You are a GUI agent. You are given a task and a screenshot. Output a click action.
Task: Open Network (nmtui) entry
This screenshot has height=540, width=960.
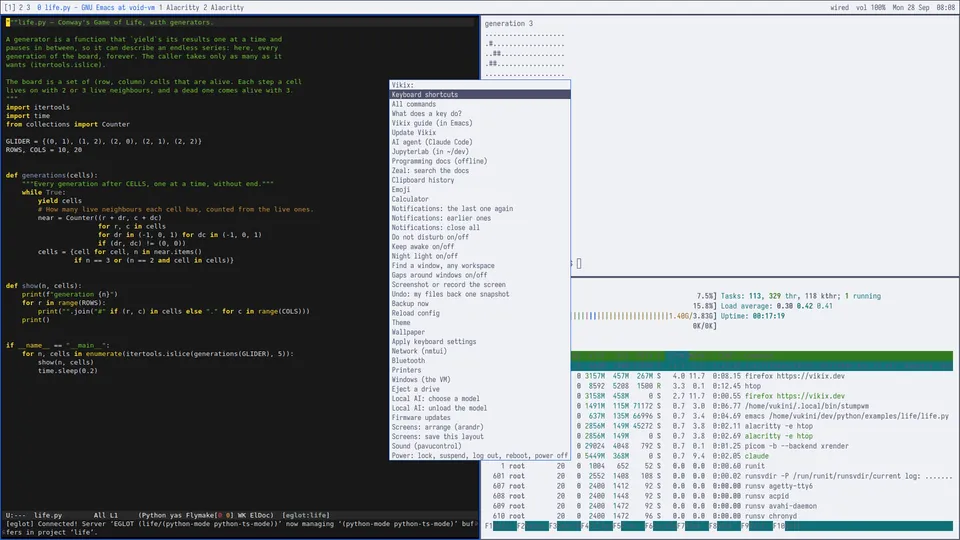[480, 351]
